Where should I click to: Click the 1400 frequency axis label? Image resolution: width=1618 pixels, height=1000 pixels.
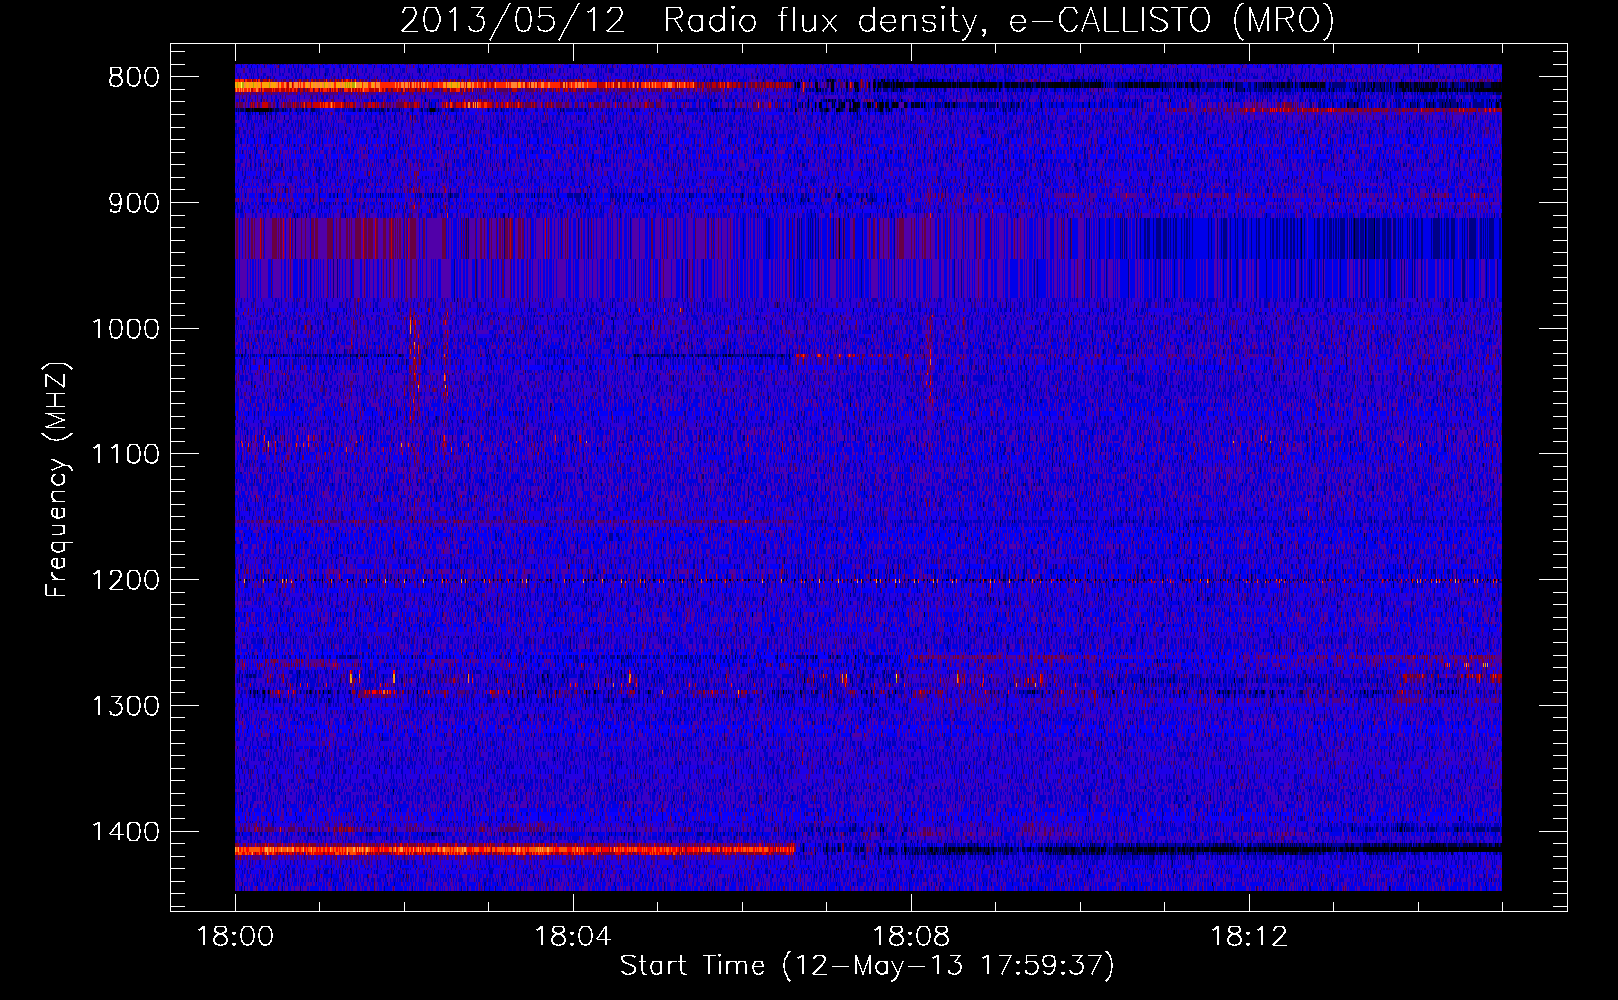[x=125, y=832]
